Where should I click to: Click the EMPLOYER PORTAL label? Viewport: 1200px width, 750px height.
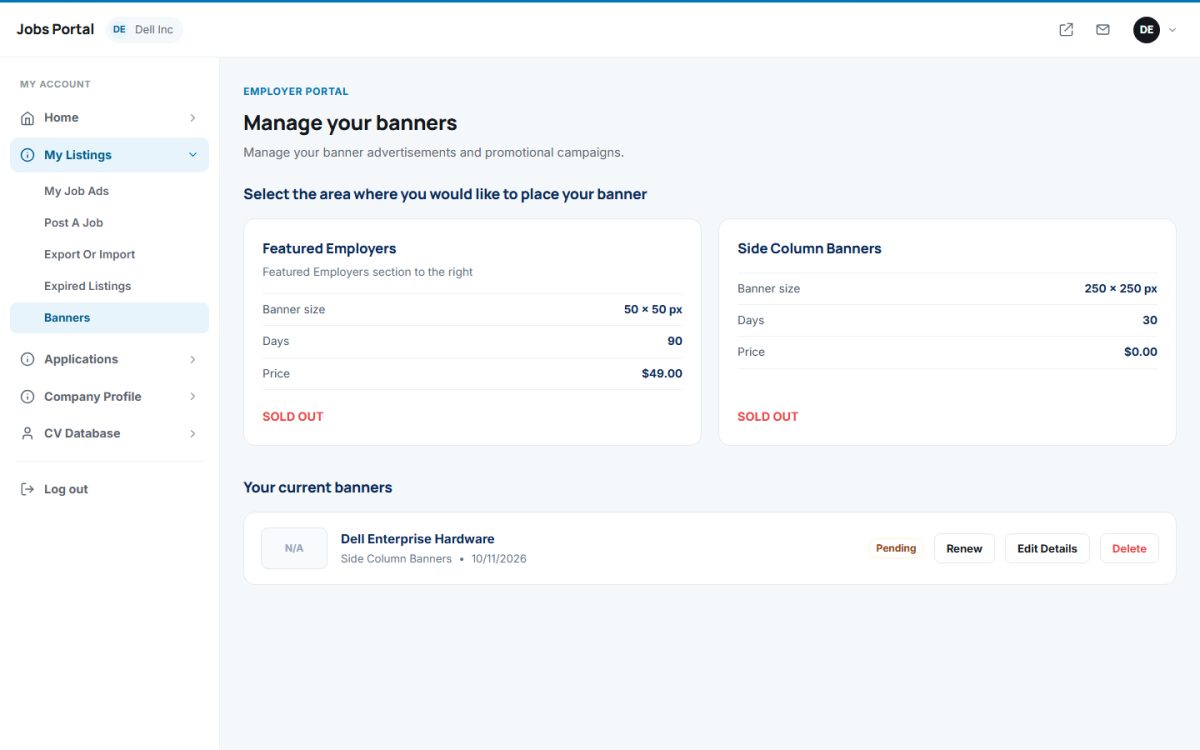tap(296, 91)
